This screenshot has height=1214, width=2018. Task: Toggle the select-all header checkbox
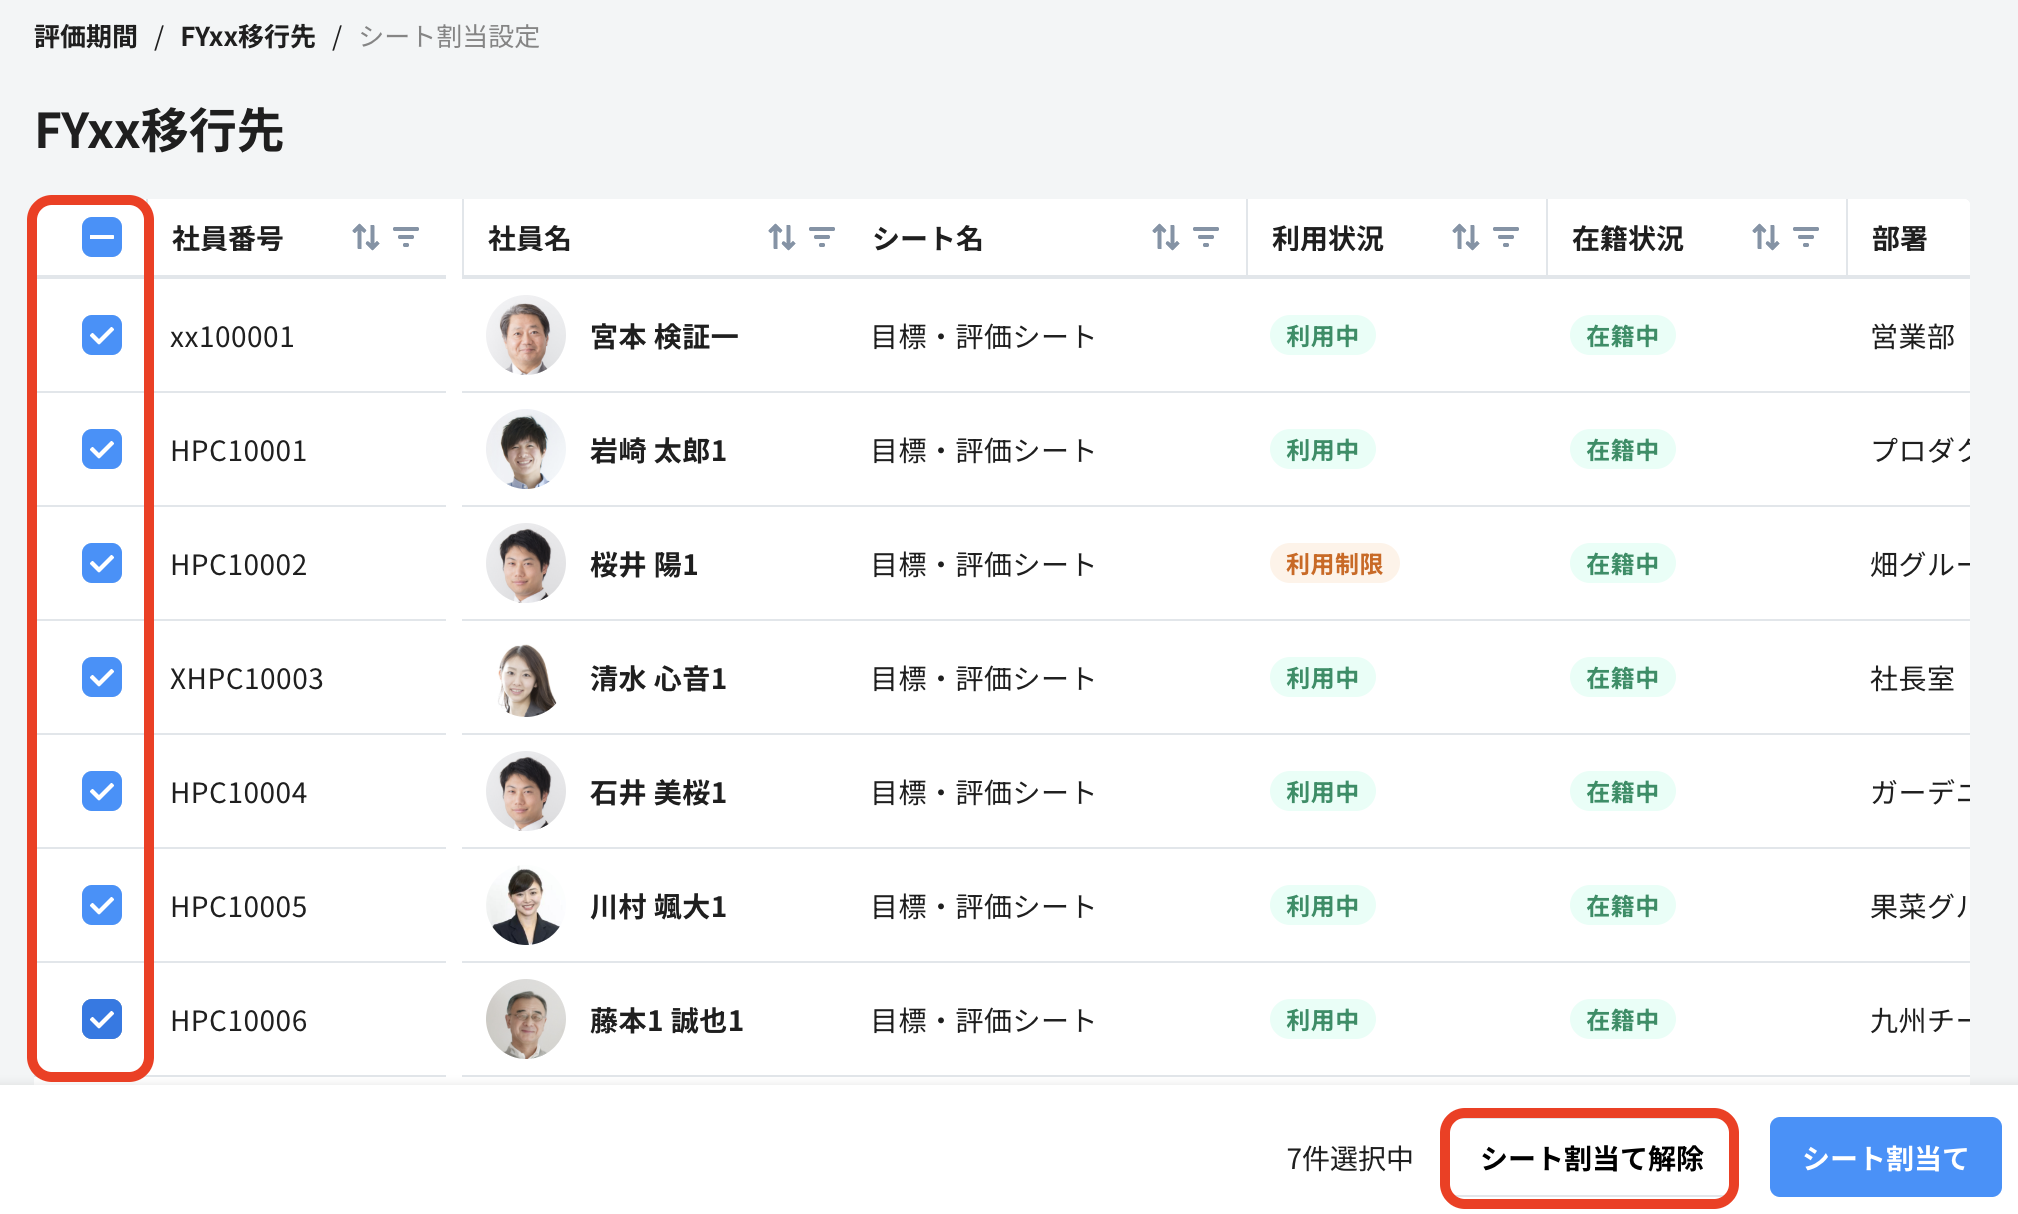click(102, 237)
